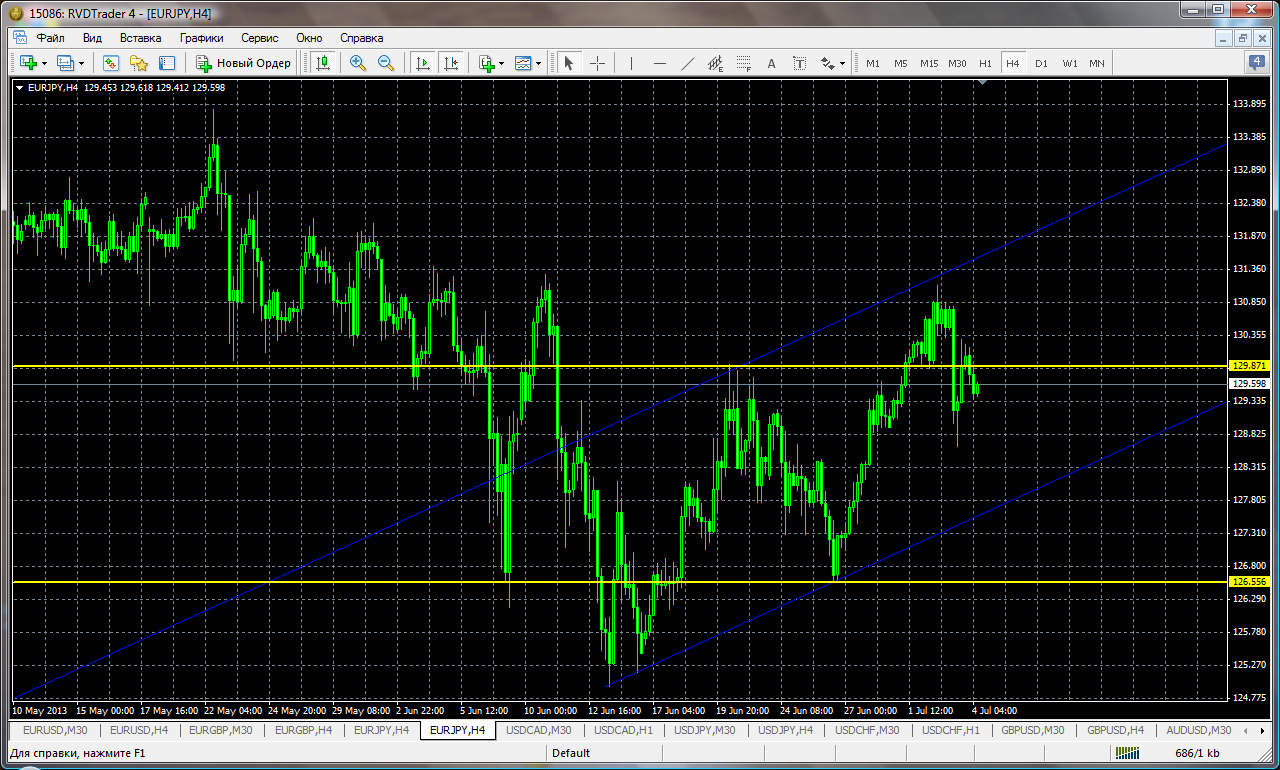
Task: Click the Новый Ордер button
Action: click(243, 63)
